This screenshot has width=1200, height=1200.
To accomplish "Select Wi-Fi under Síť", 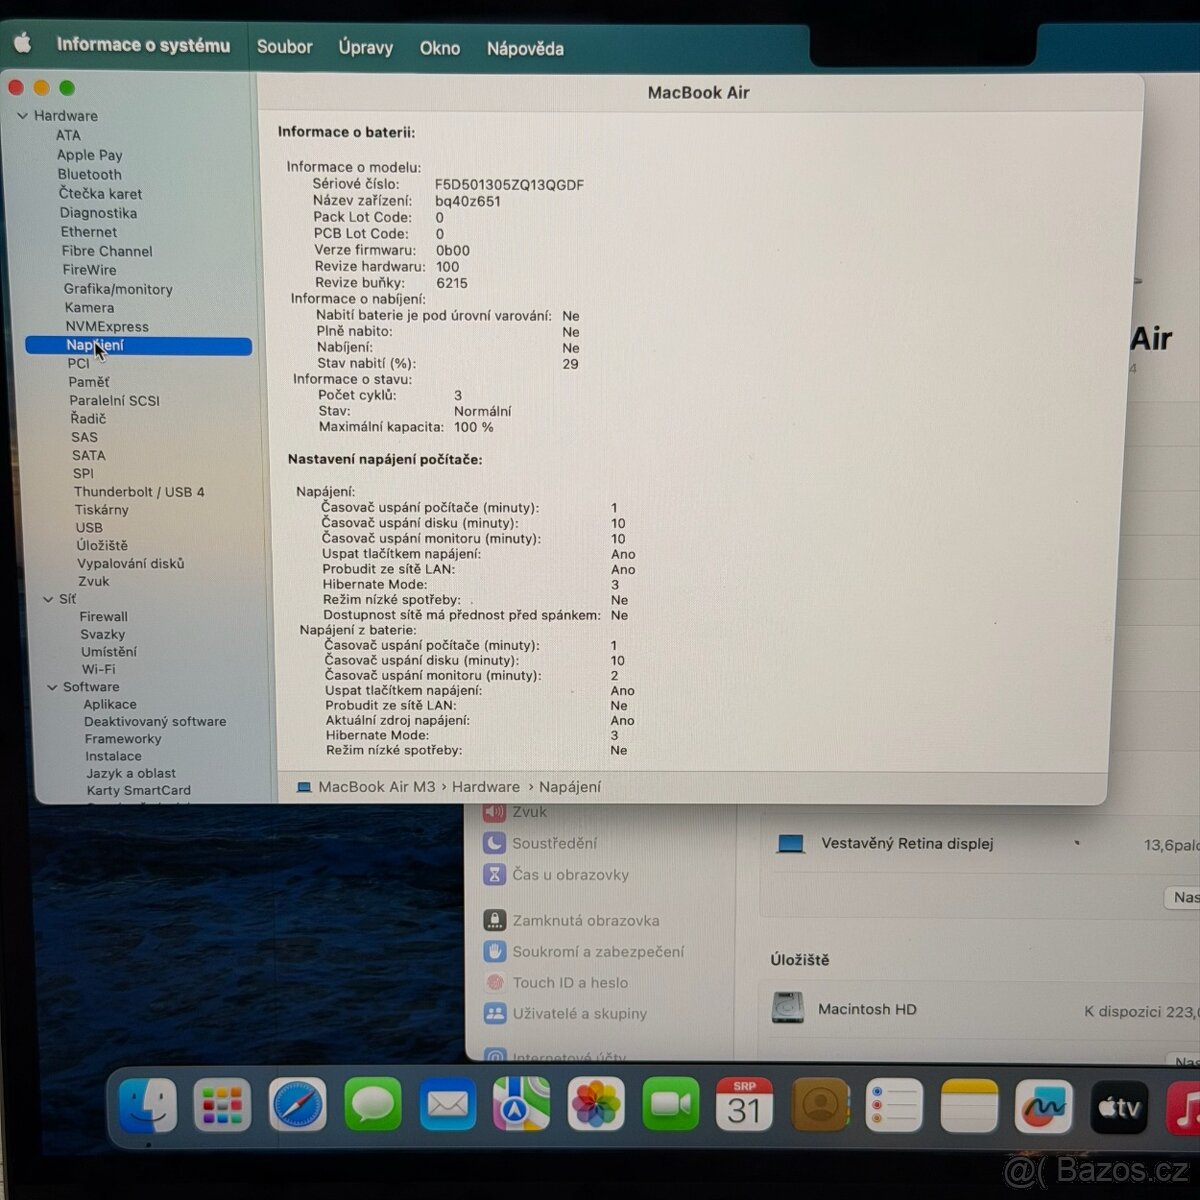I will coord(98,669).
